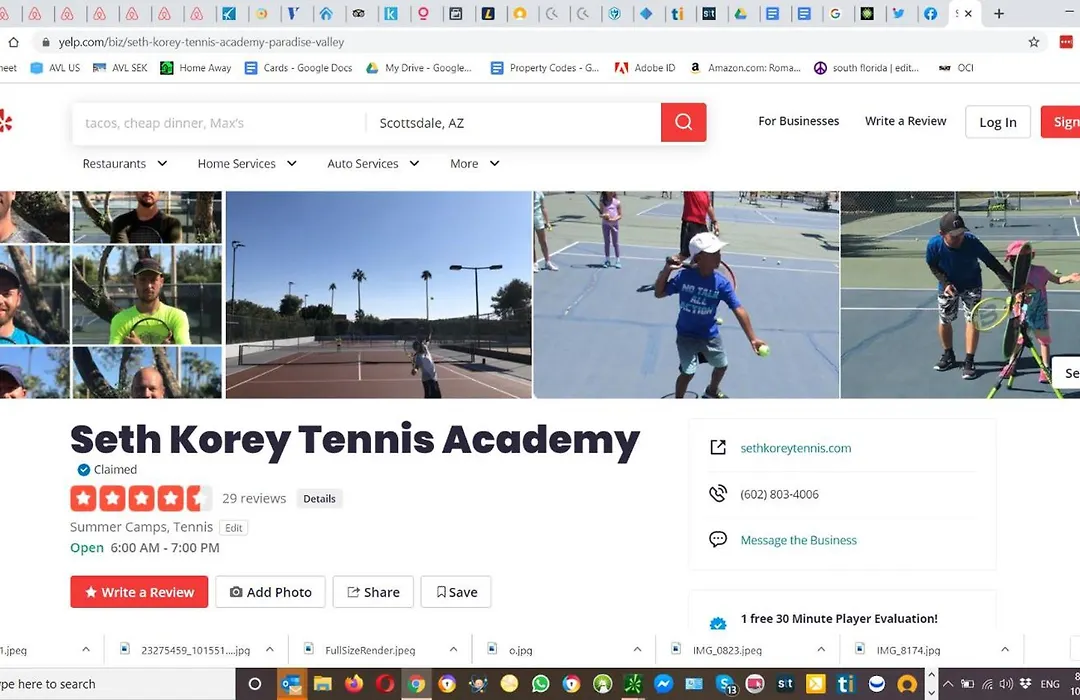Open the options caret for IMG_8174.jpg download
Screen dimensions: 1080x700
pos(1005,650)
